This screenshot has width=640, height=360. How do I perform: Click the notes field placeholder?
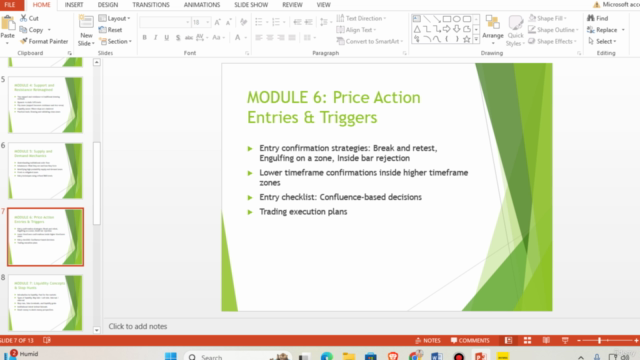138,327
